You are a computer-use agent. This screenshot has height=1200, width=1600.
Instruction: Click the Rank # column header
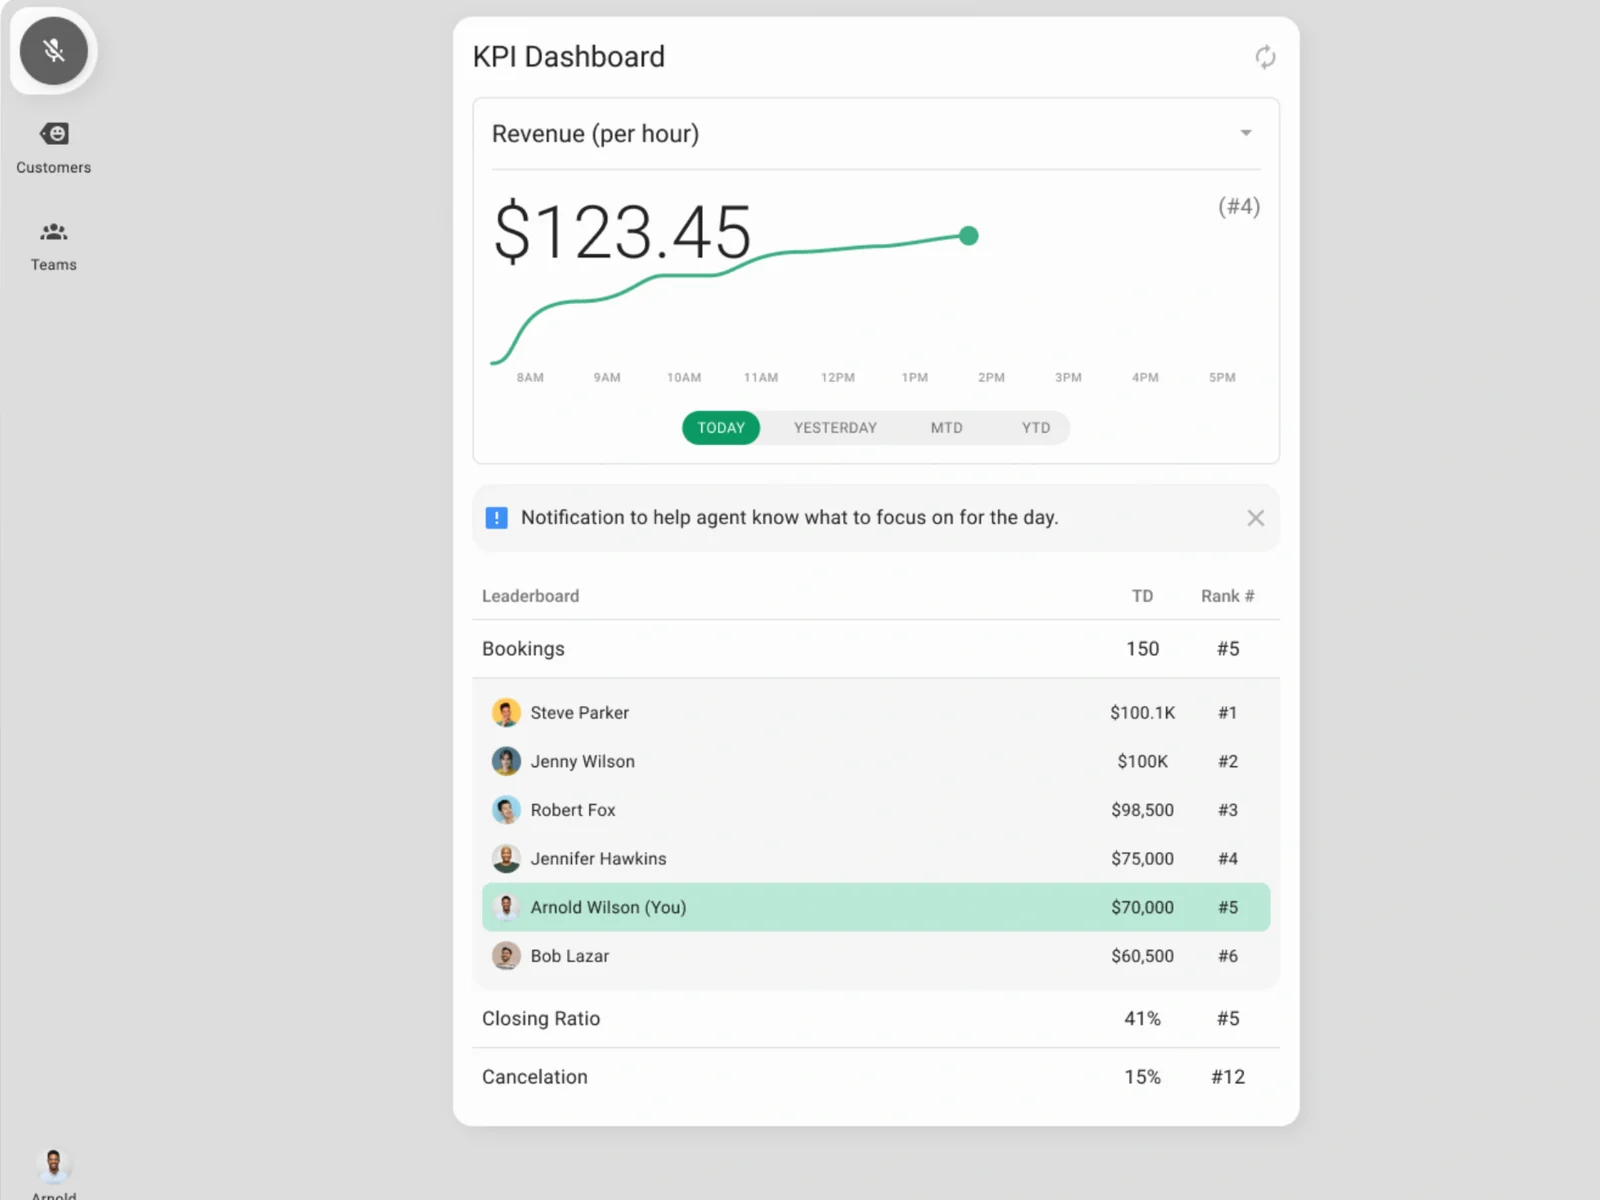tap(1227, 596)
